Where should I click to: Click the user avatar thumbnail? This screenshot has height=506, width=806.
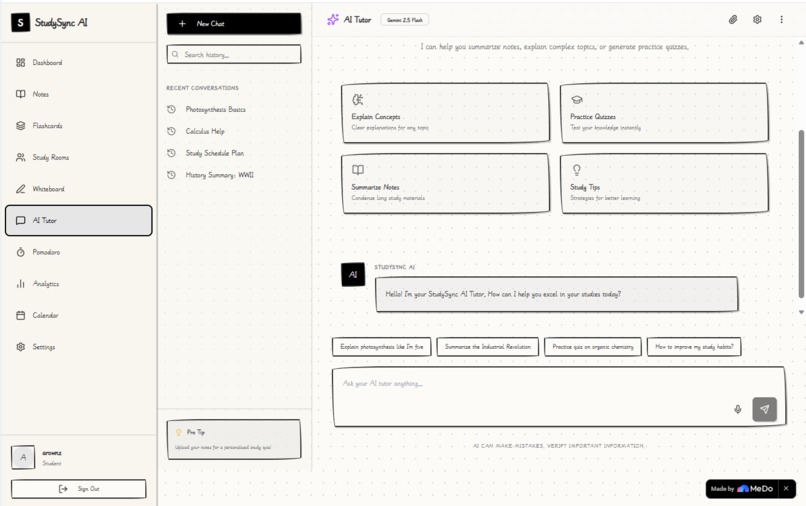point(23,457)
